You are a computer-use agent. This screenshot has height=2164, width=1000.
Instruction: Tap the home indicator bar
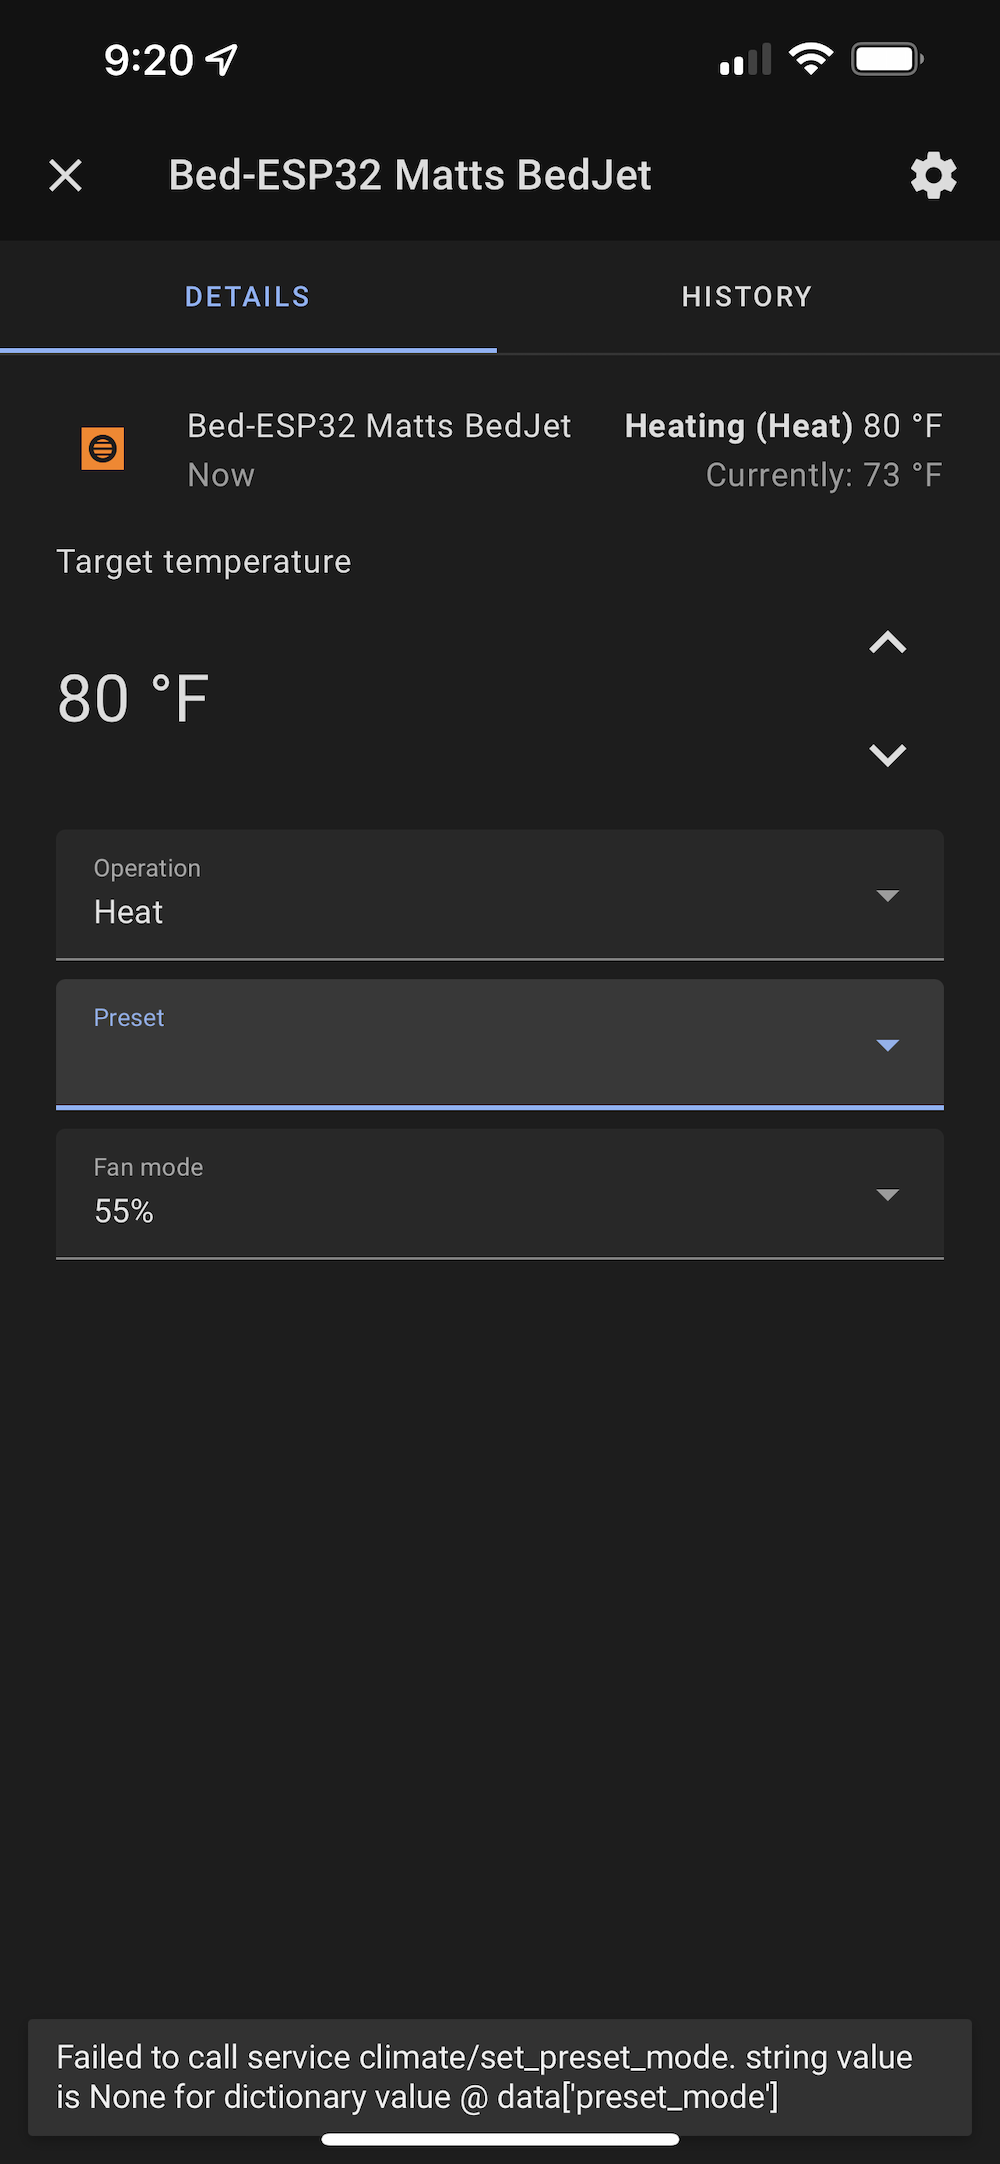500,2140
